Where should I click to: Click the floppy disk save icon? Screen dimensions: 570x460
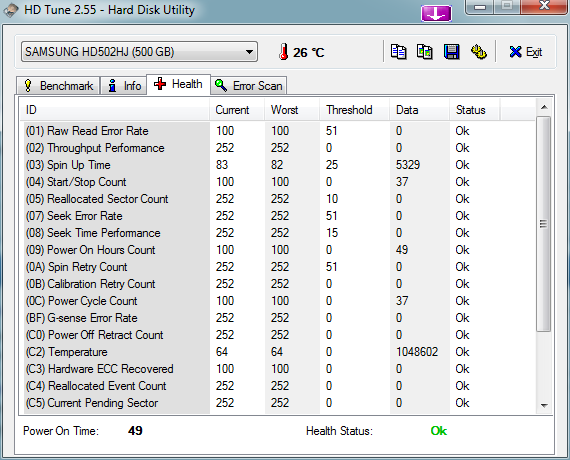451,52
